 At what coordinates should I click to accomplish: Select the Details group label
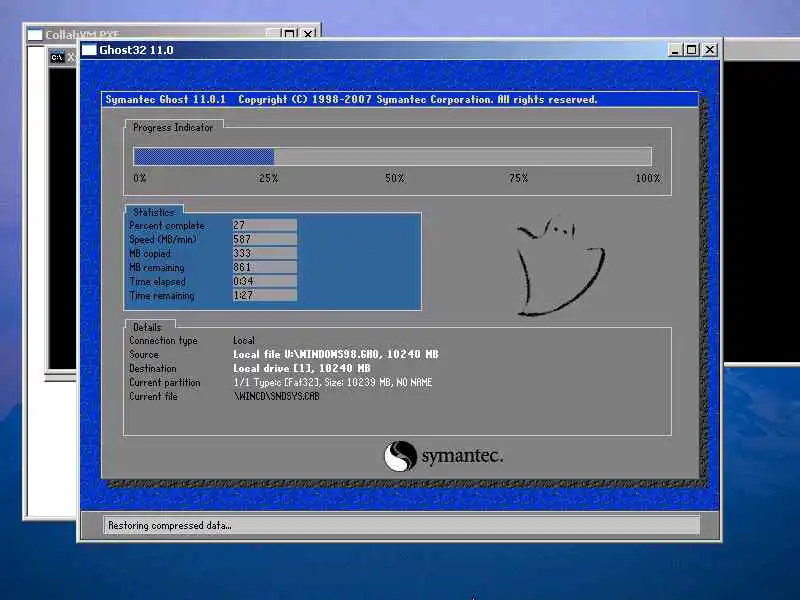pos(147,327)
